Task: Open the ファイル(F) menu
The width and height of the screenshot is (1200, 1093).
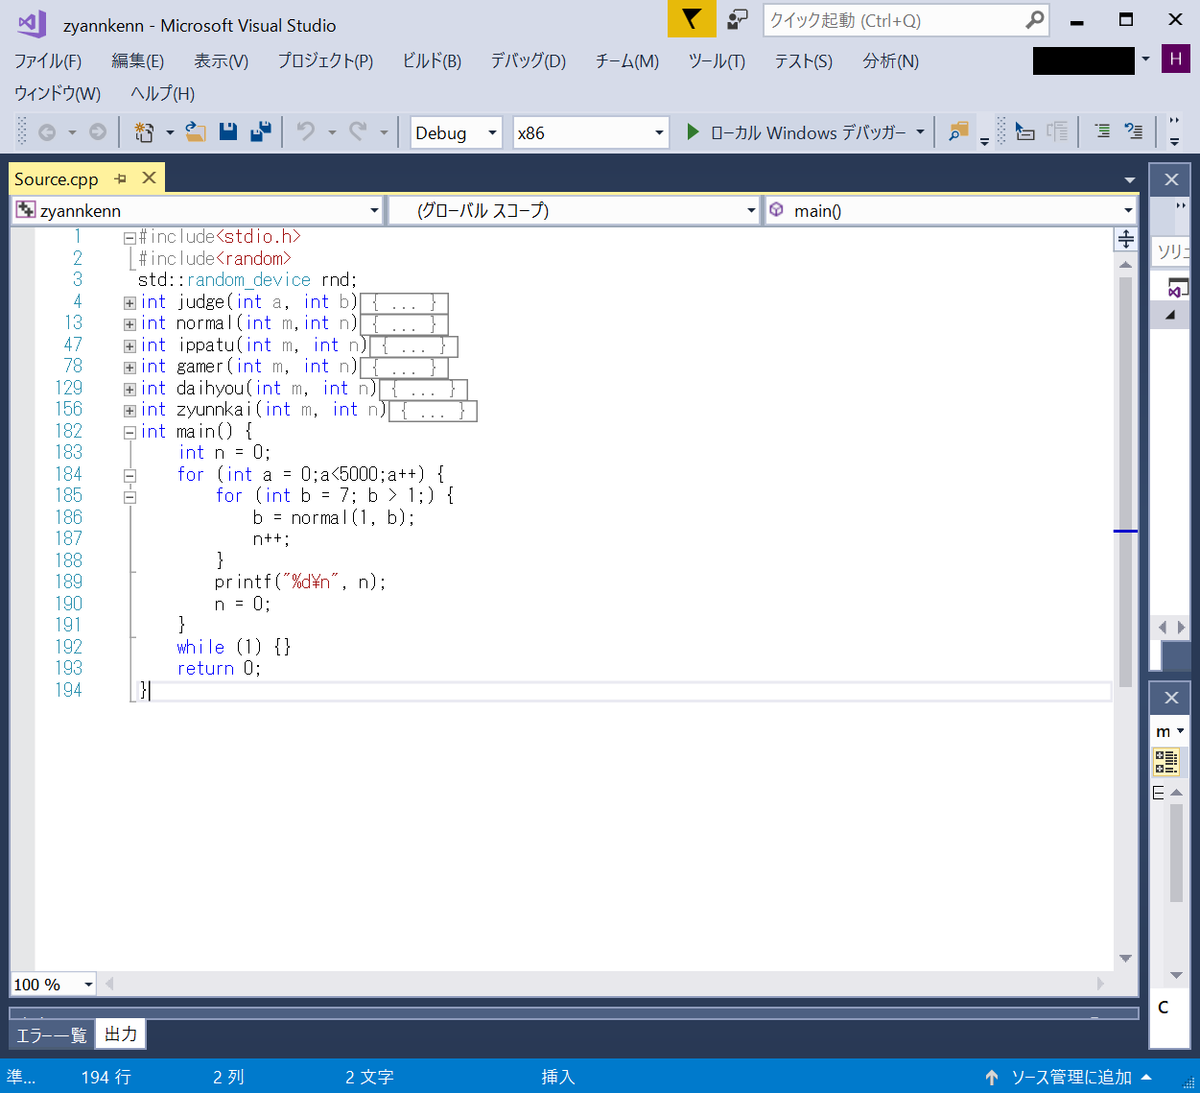Action: click(x=48, y=61)
